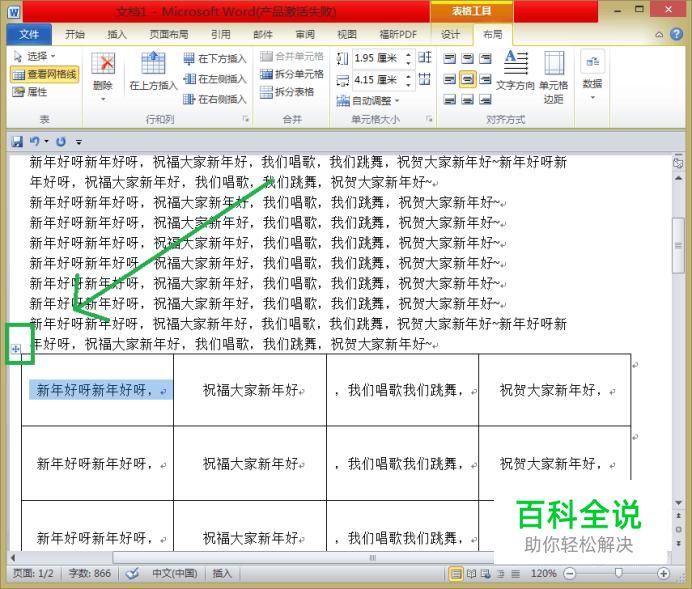Open Word Help question mark icon

pos(676,34)
